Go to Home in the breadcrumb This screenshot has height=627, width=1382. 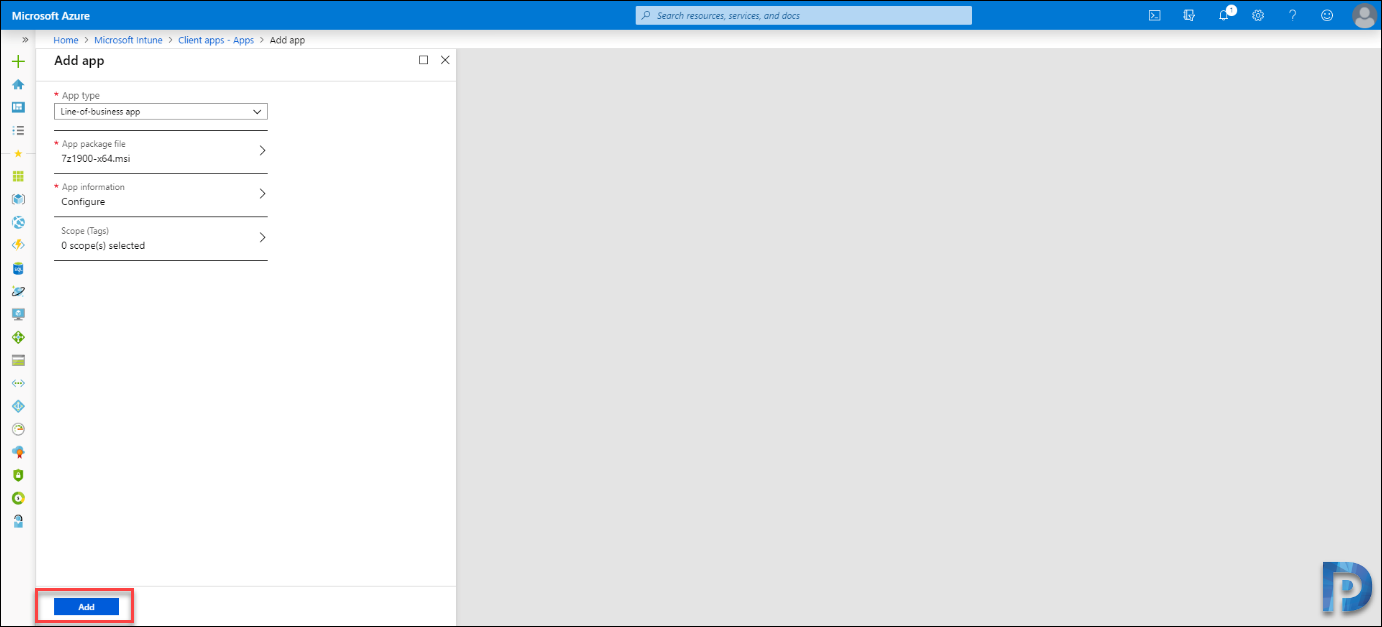point(66,40)
